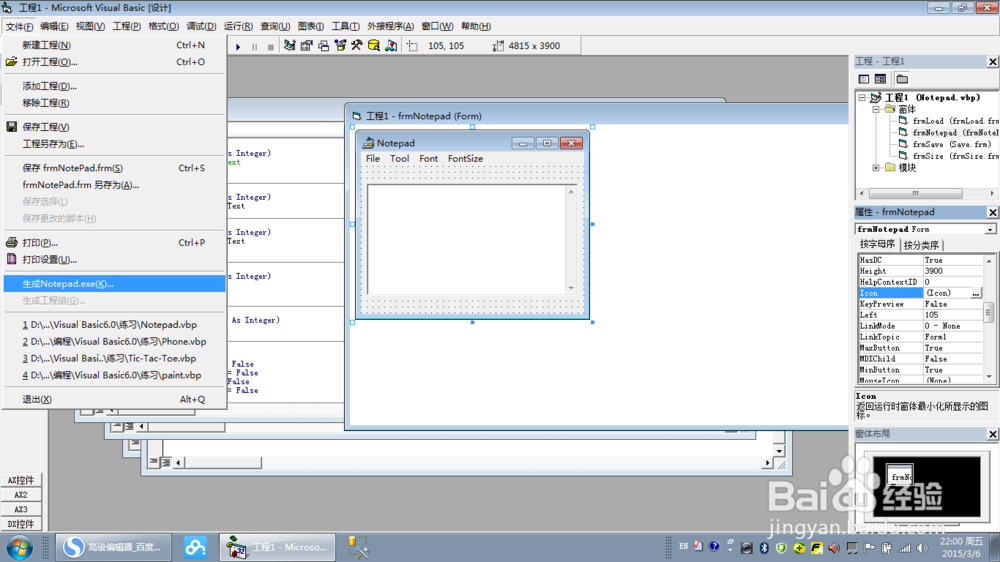Switch to 按分类序 properties tab
The width and height of the screenshot is (1000, 562).
pos(921,245)
